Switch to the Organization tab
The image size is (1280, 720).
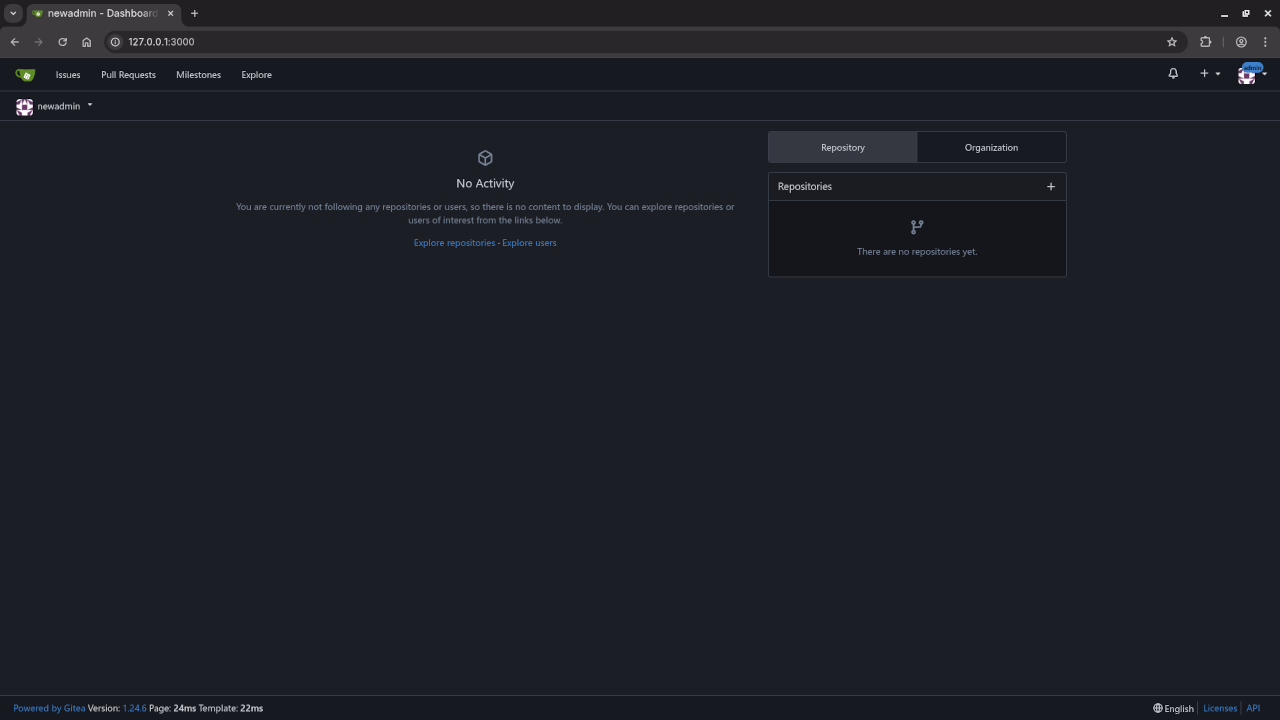pyautogui.click(x=991, y=147)
